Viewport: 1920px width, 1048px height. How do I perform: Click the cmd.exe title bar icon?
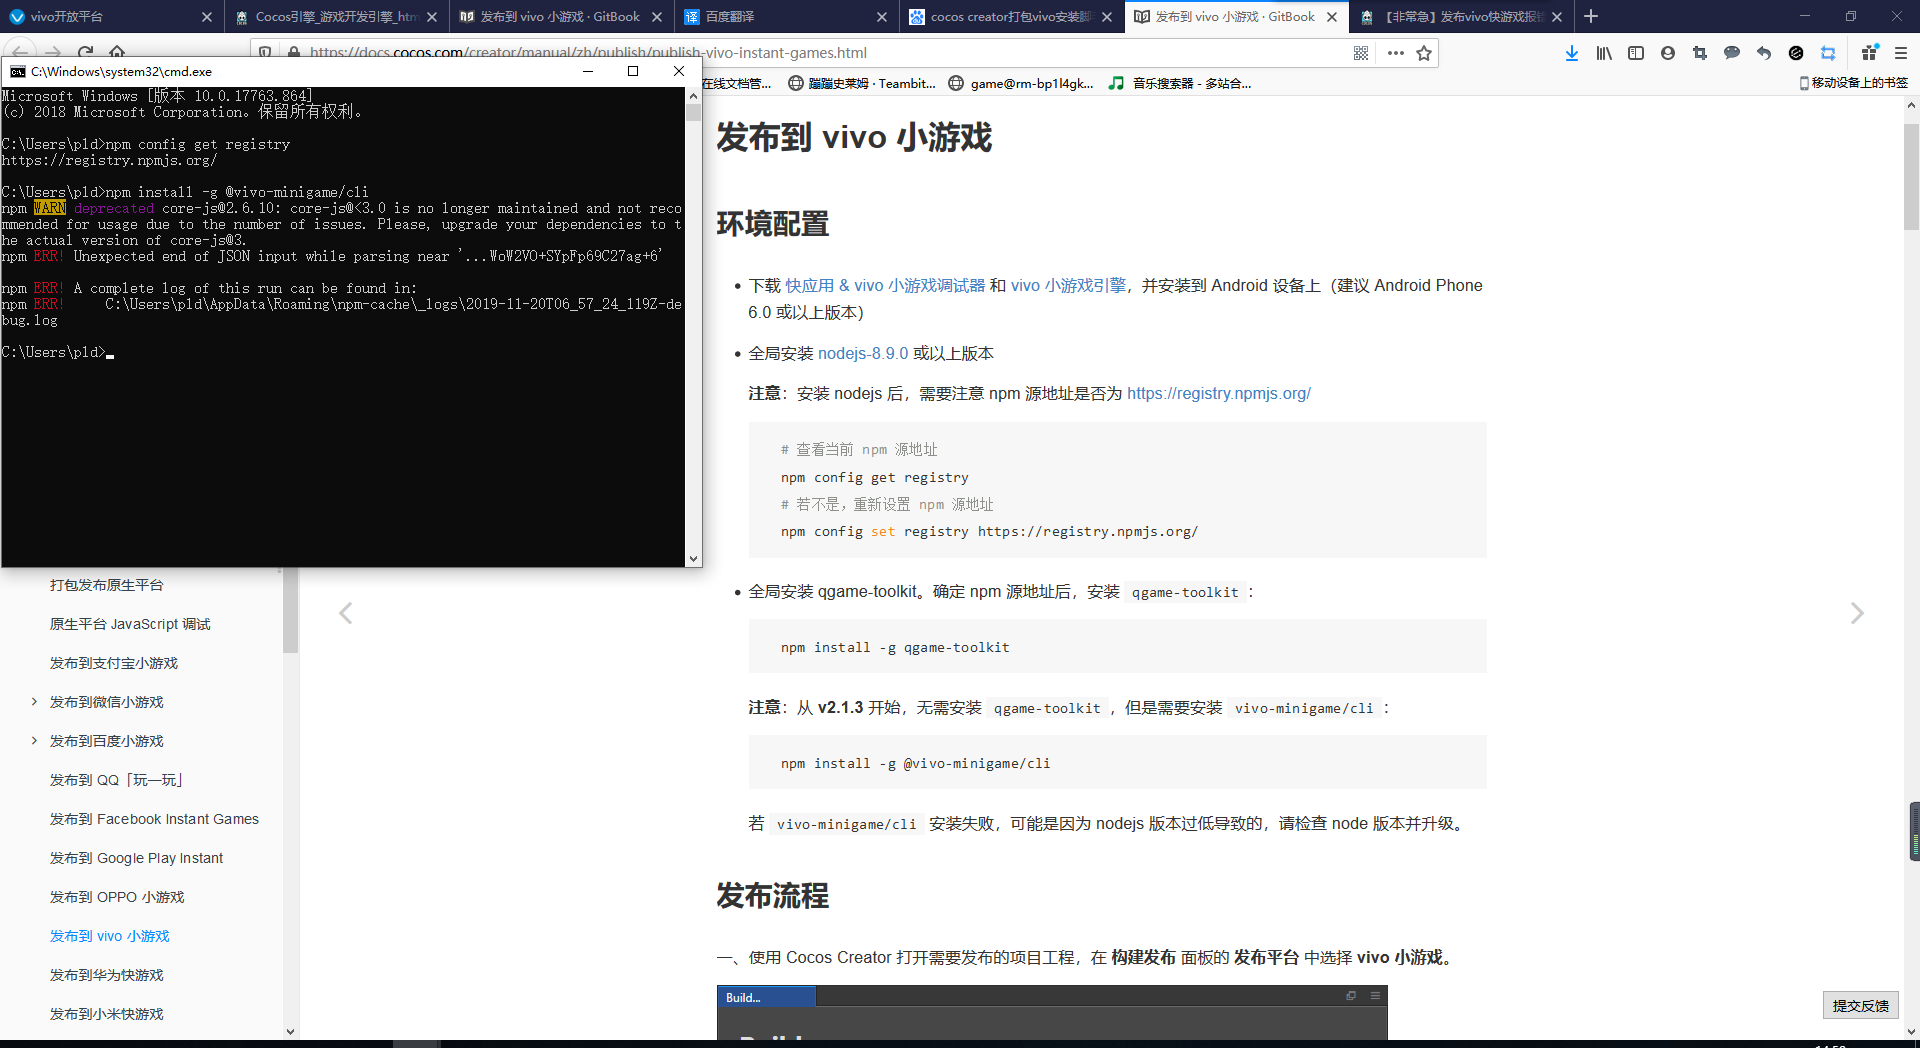pyautogui.click(x=17, y=71)
